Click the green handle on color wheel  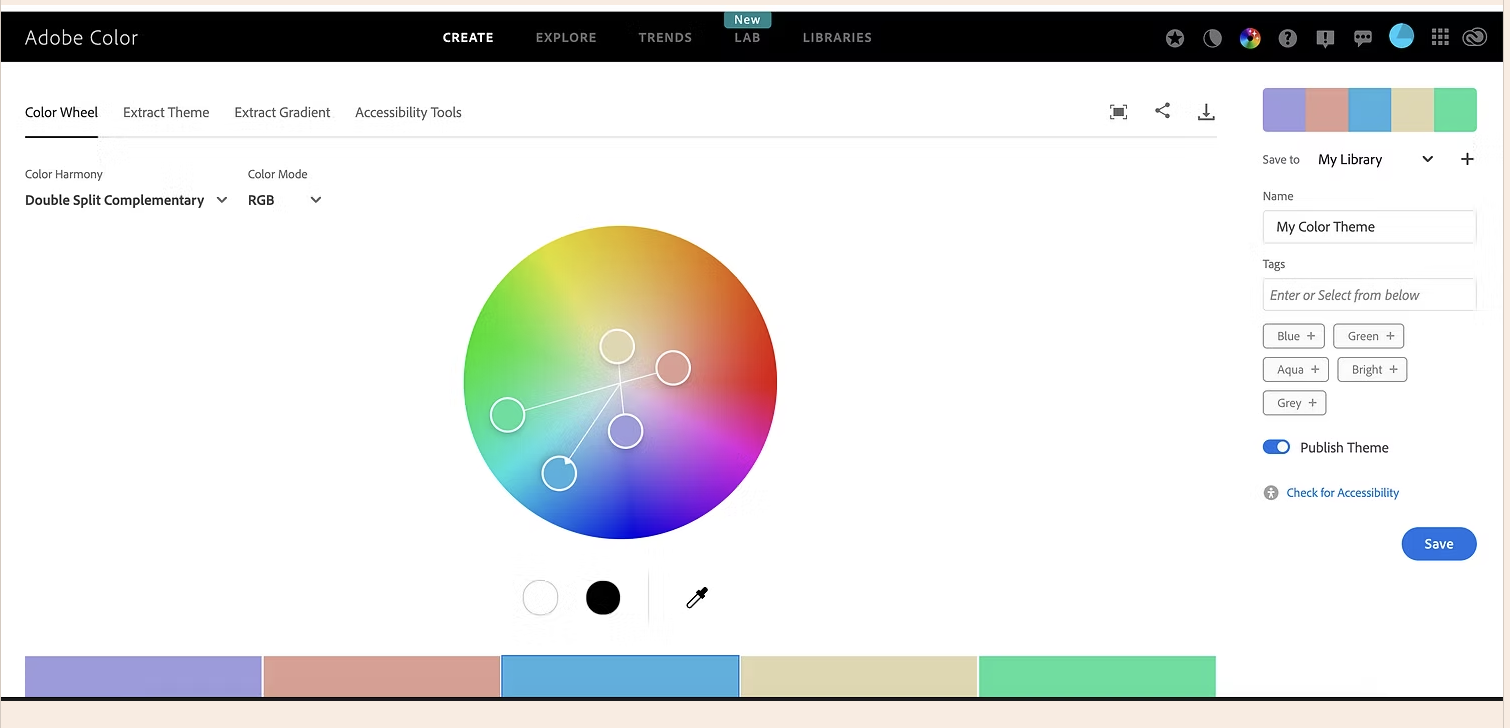coord(508,414)
